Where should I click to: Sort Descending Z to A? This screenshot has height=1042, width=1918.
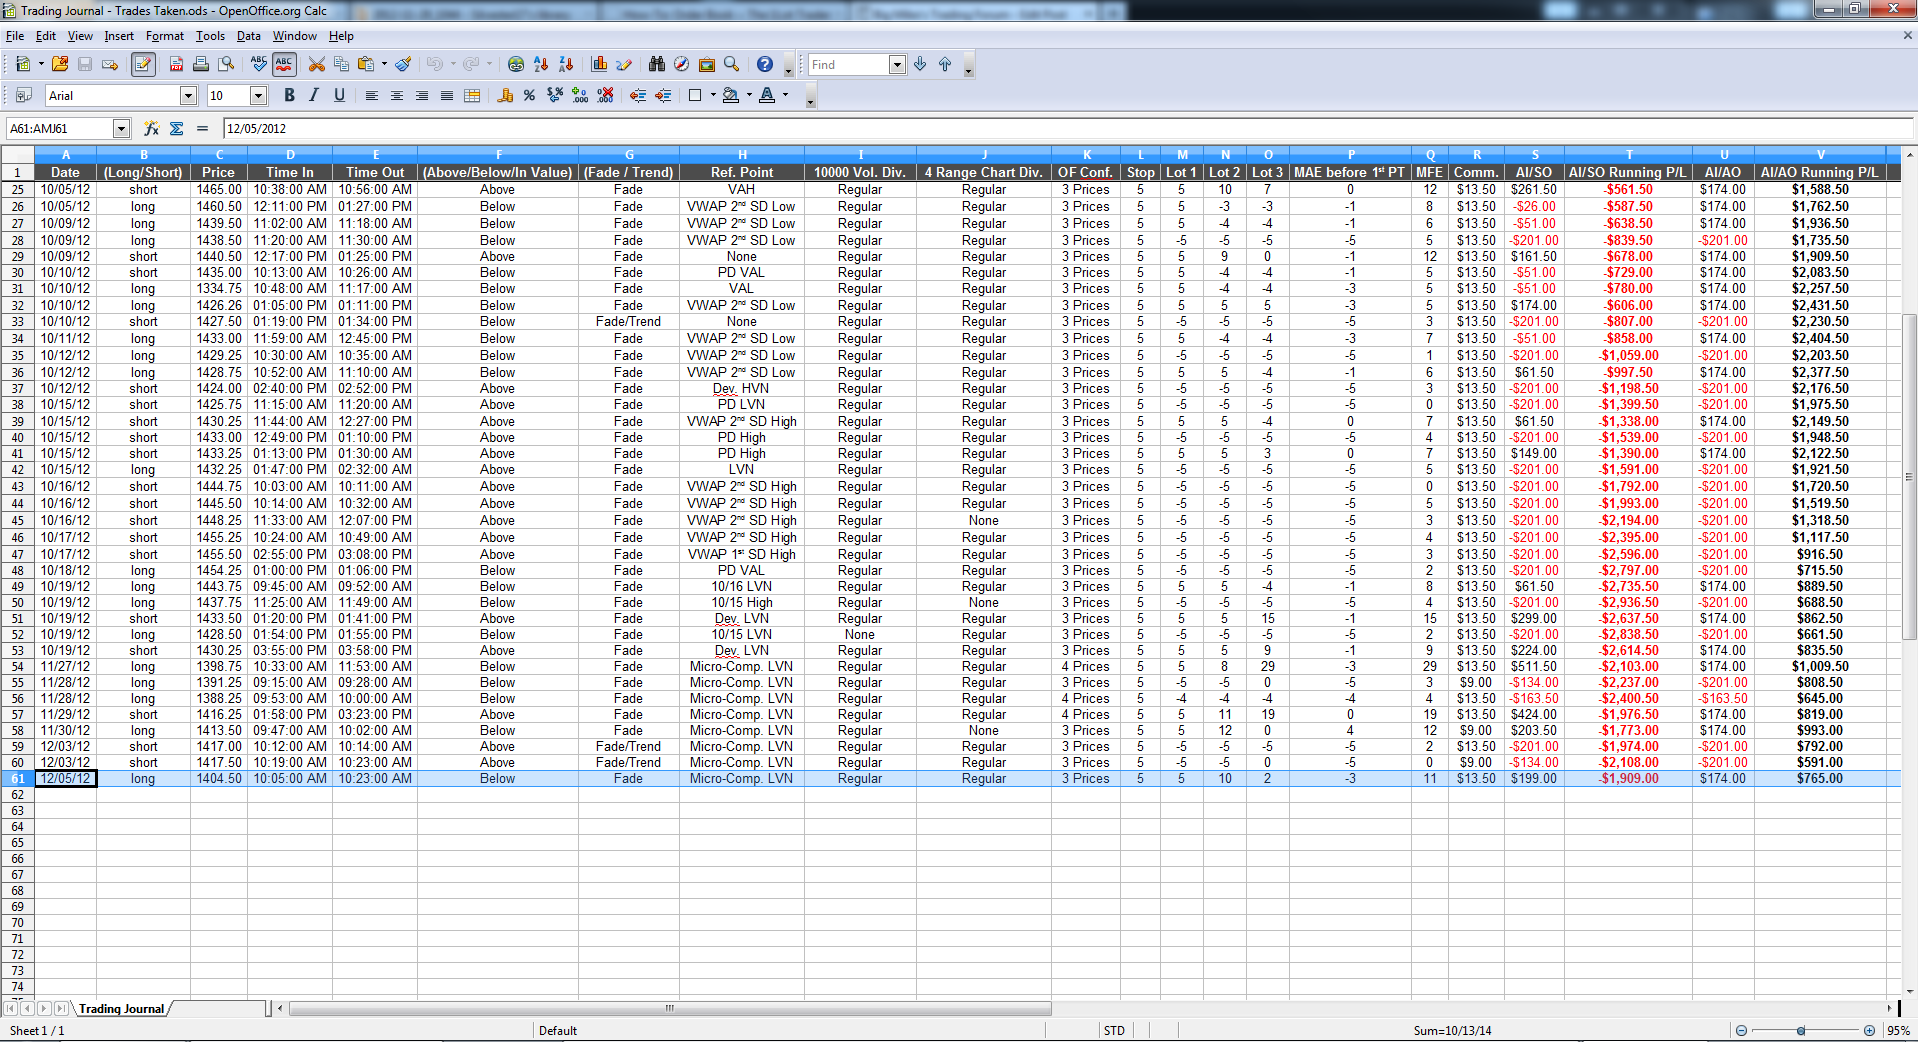(566, 64)
